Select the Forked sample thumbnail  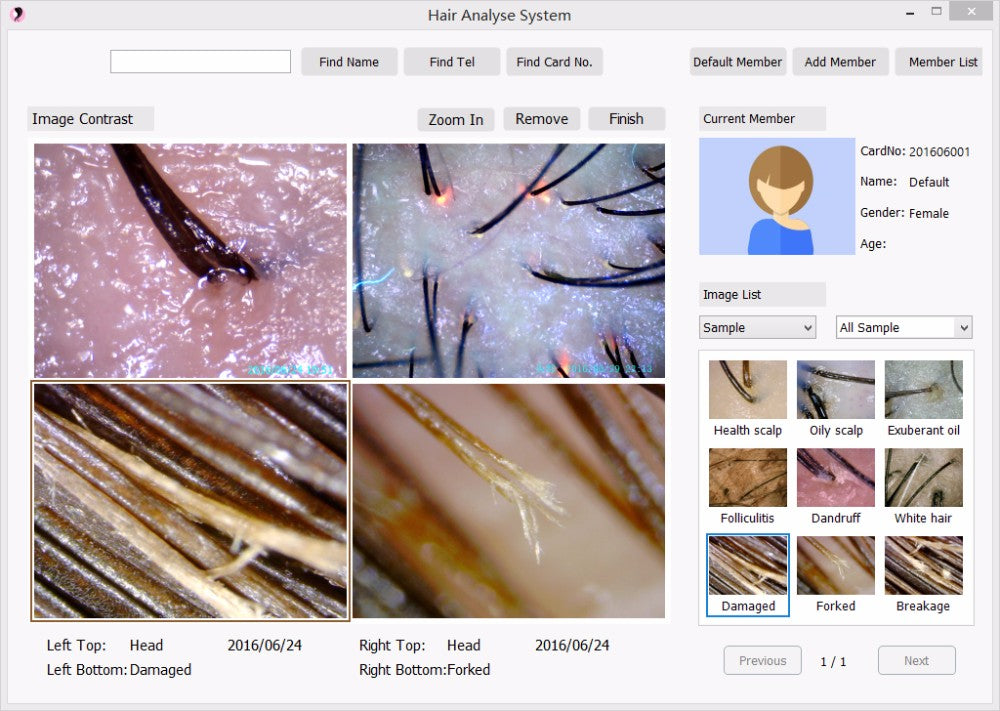pyautogui.click(x=835, y=566)
